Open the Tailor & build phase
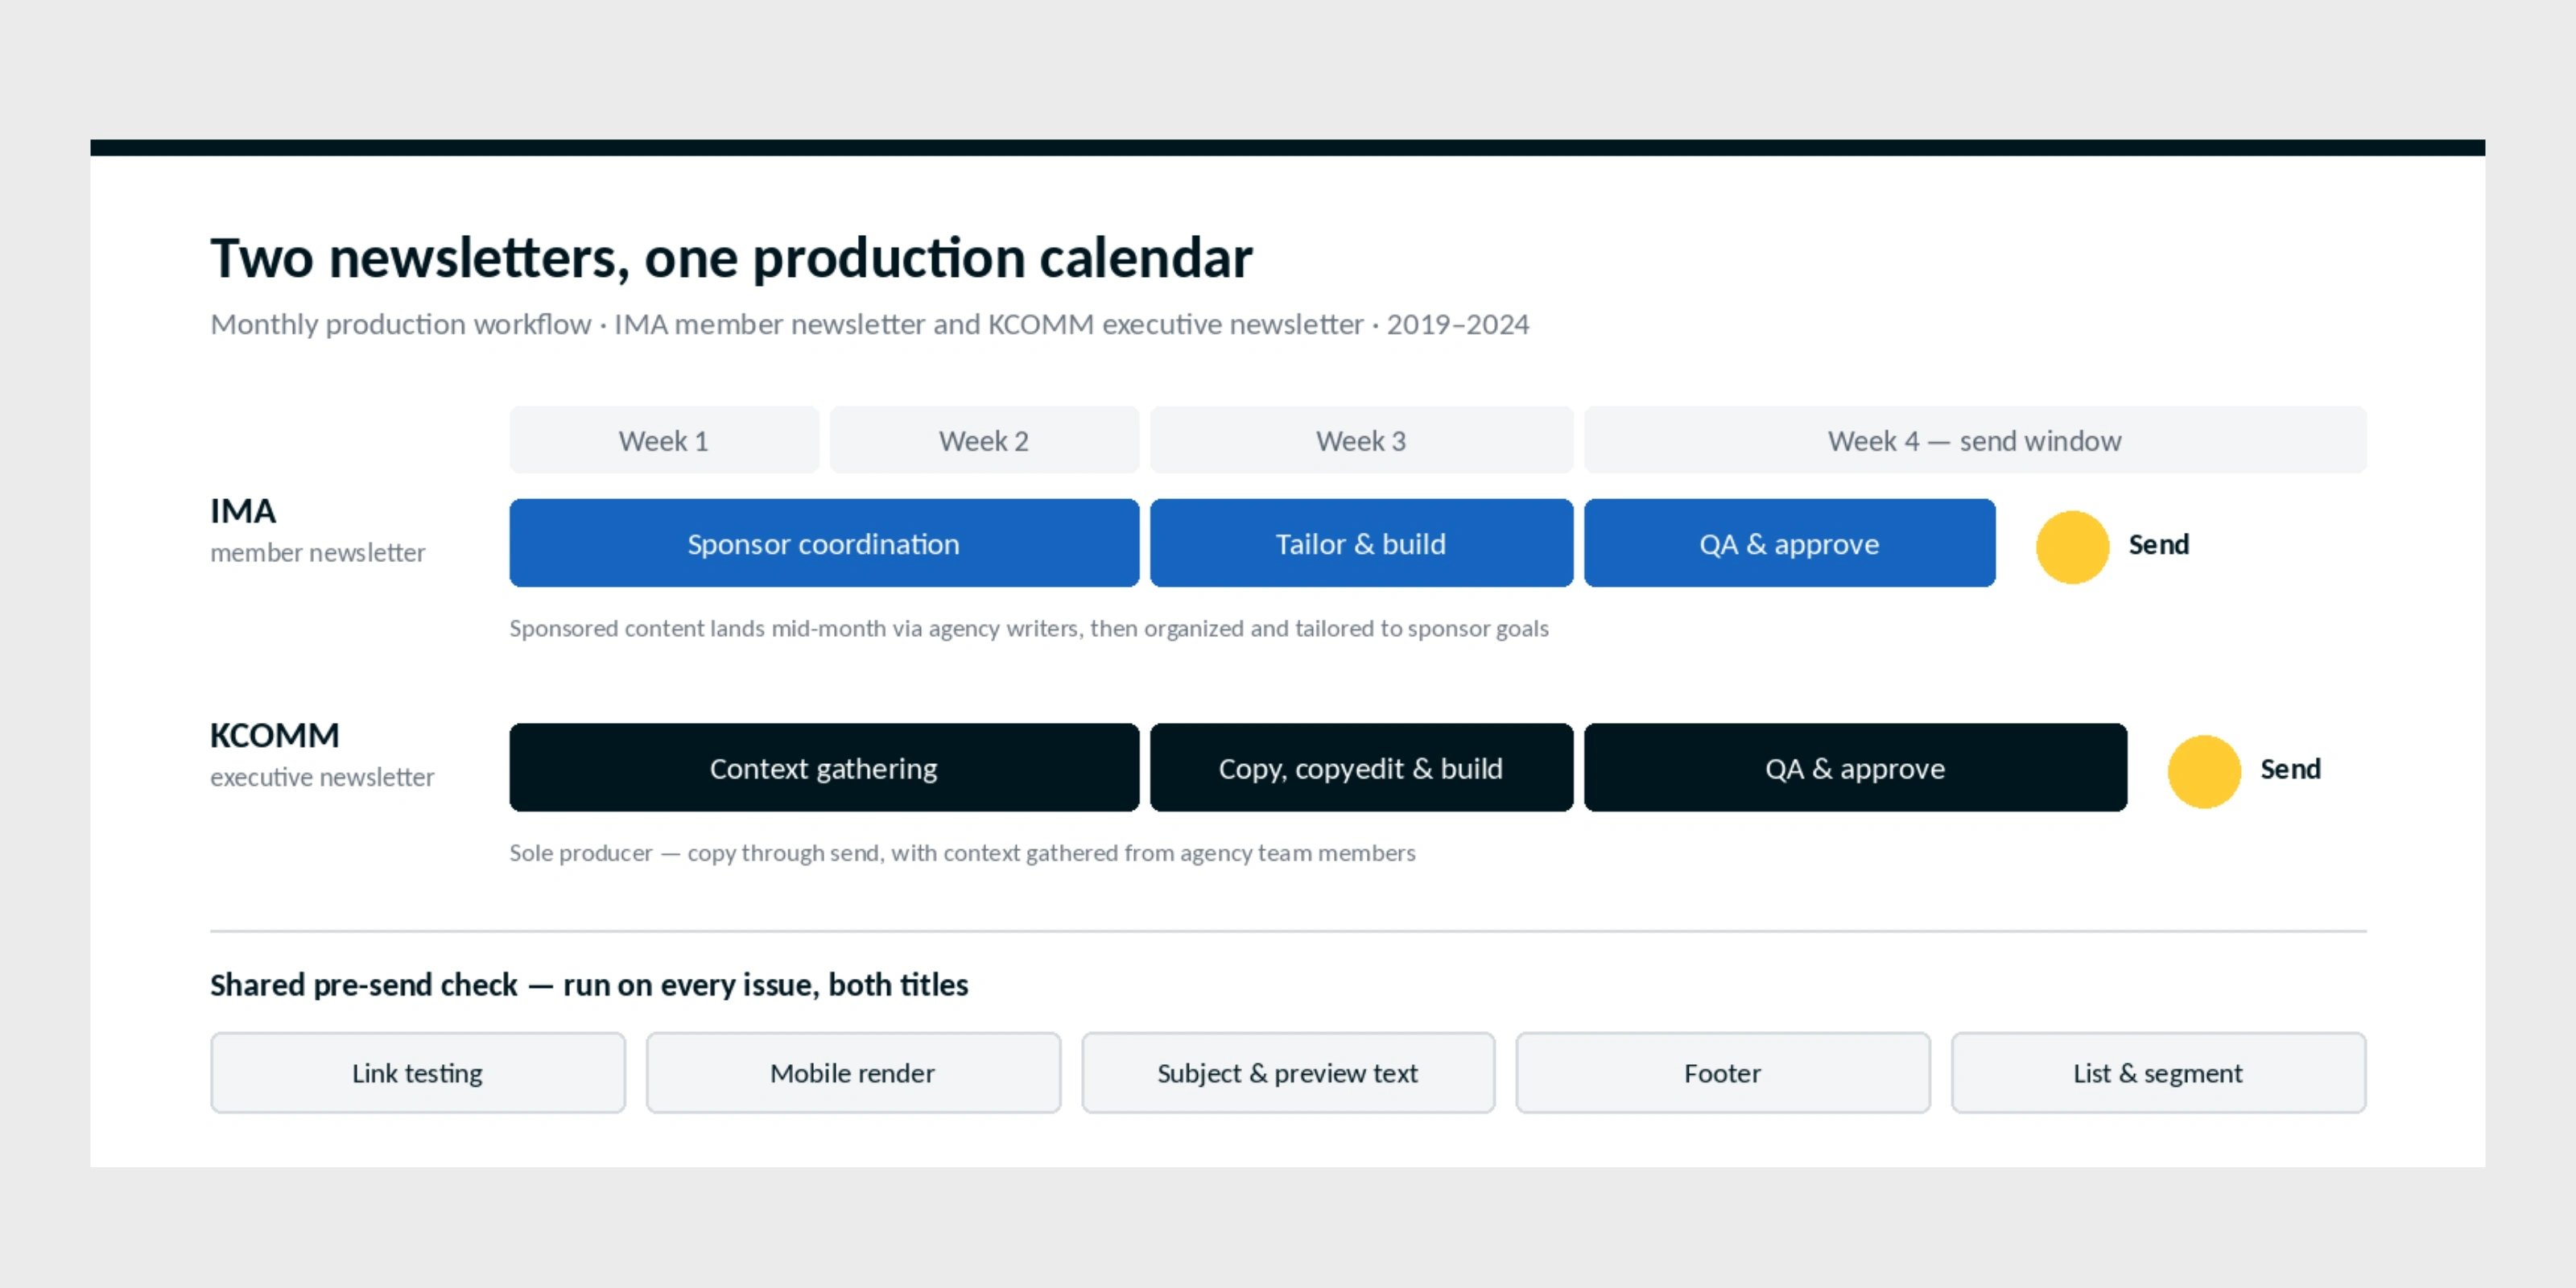The image size is (2576, 1288). tap(1361, 543)
